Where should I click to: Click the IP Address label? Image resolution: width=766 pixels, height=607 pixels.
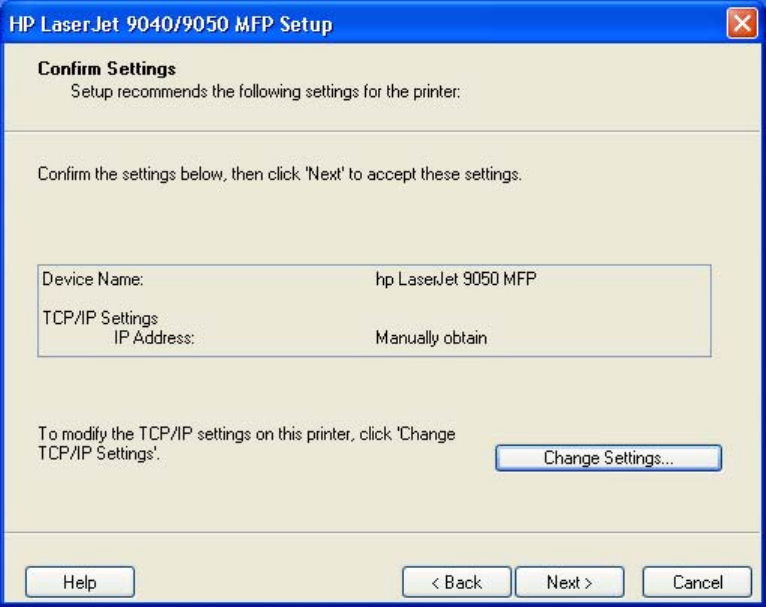coord(154,337)
